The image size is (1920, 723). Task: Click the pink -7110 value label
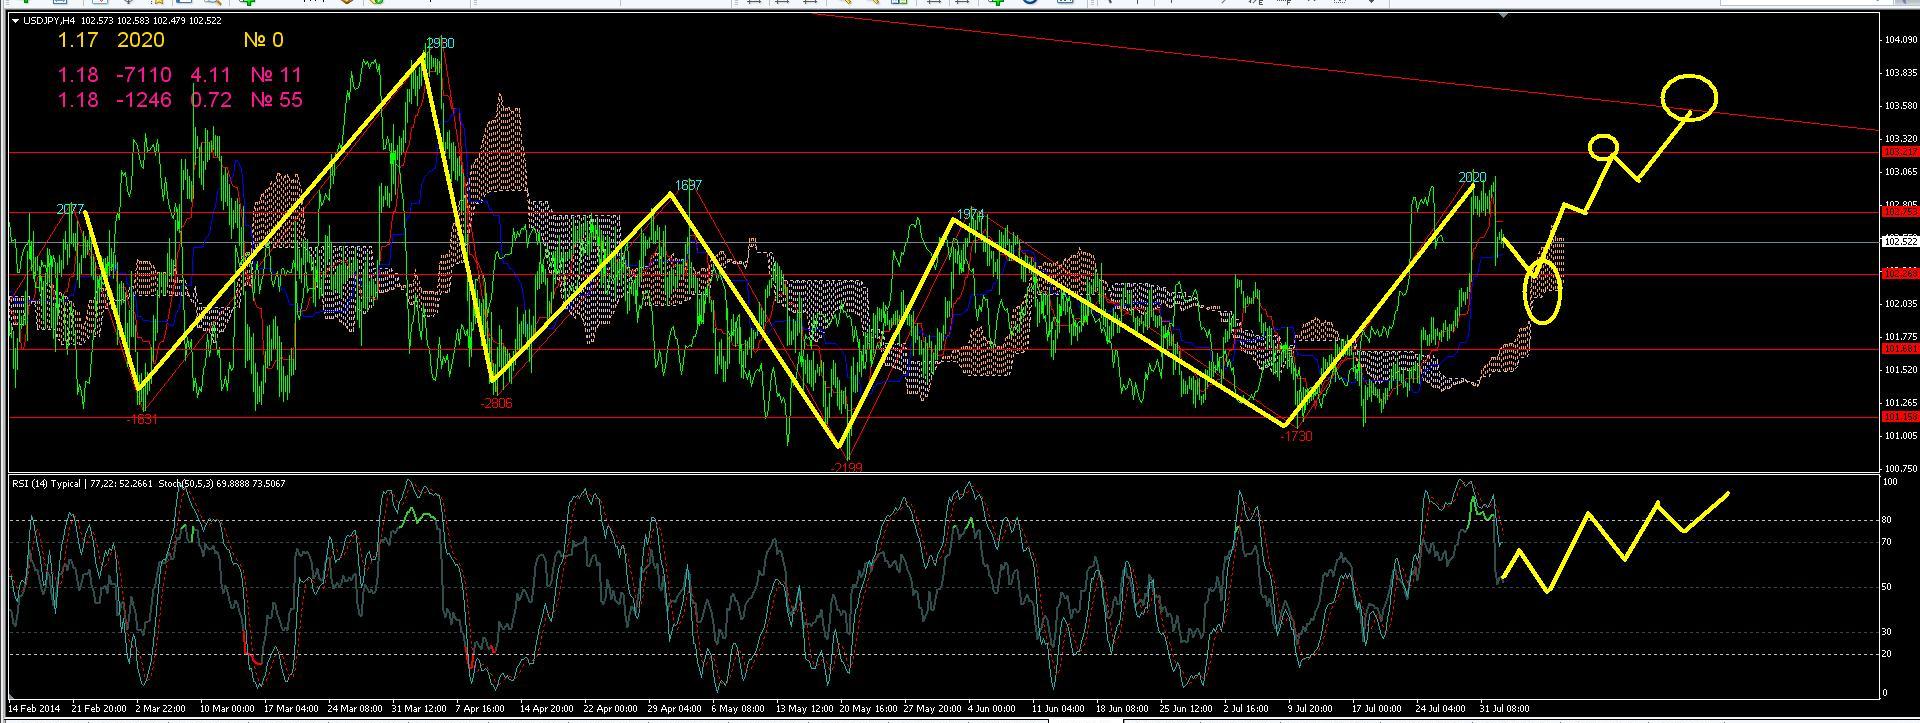coord(144,75)
